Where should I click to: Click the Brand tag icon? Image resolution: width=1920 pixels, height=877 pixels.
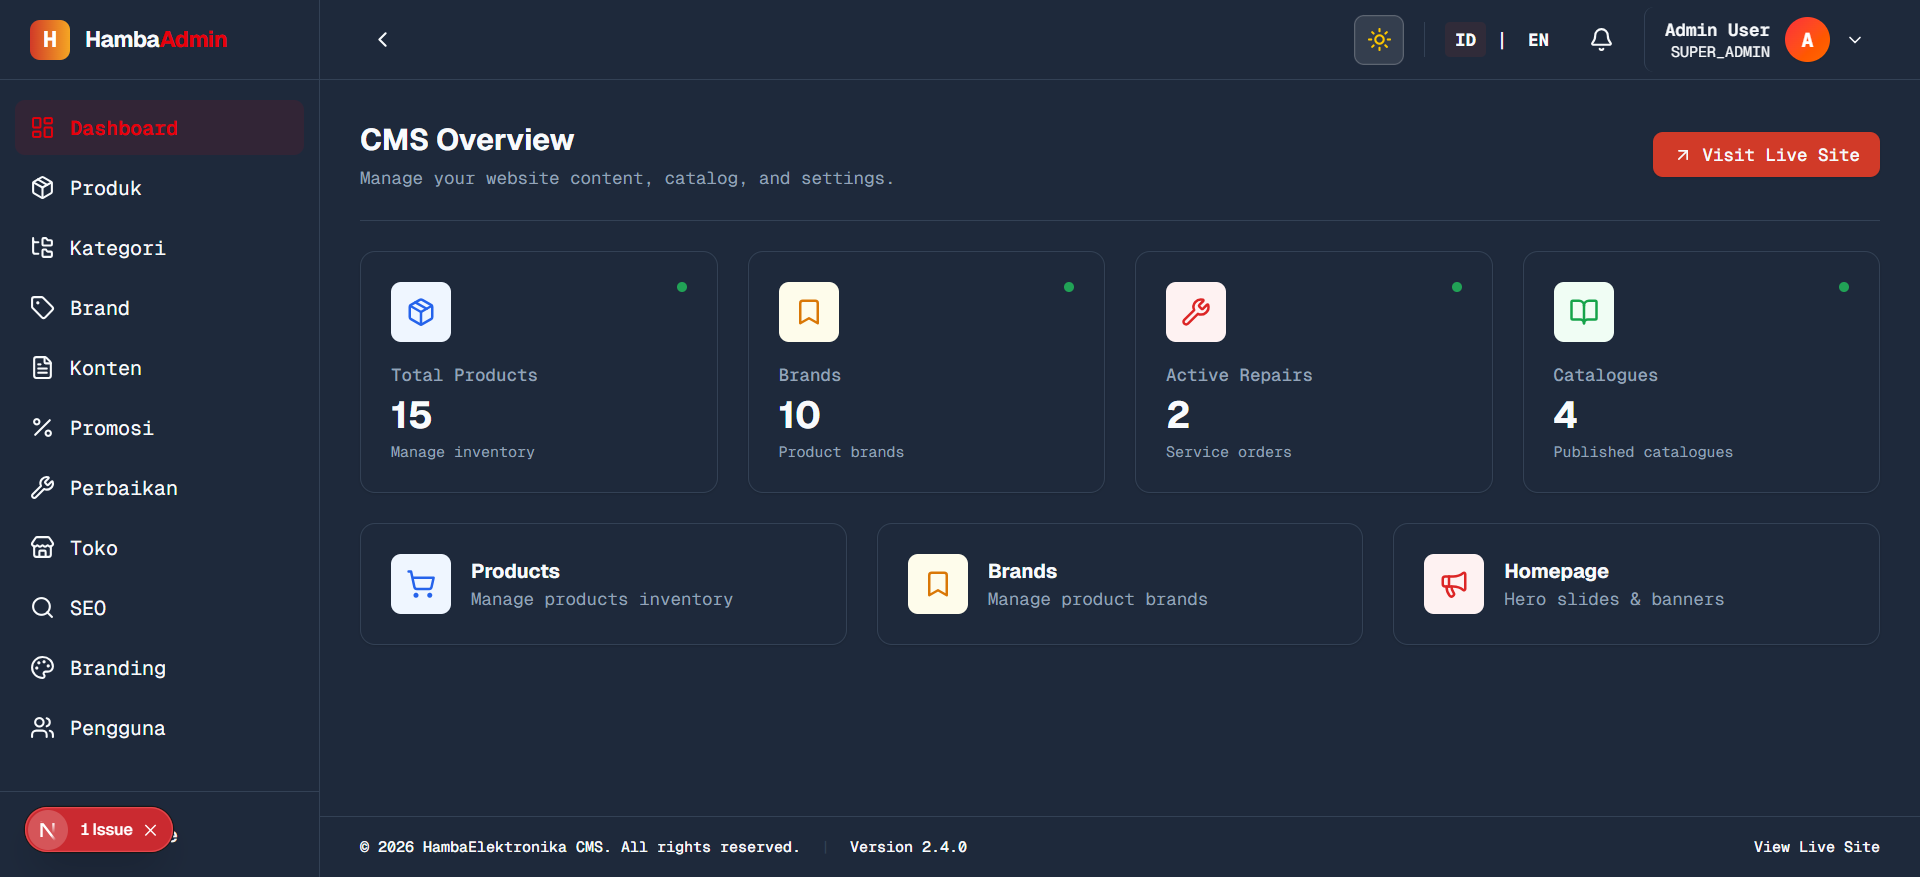[x=42, y=308]
